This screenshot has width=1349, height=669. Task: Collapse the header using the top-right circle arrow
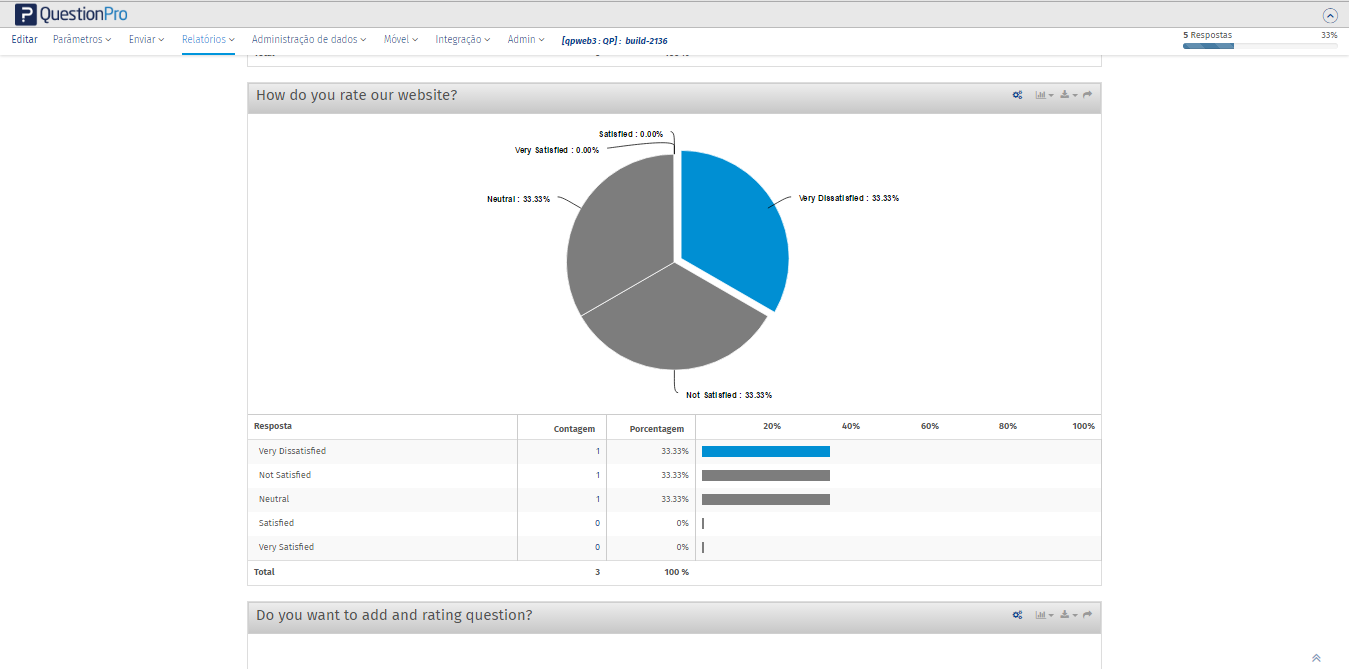click(1329, 15)
